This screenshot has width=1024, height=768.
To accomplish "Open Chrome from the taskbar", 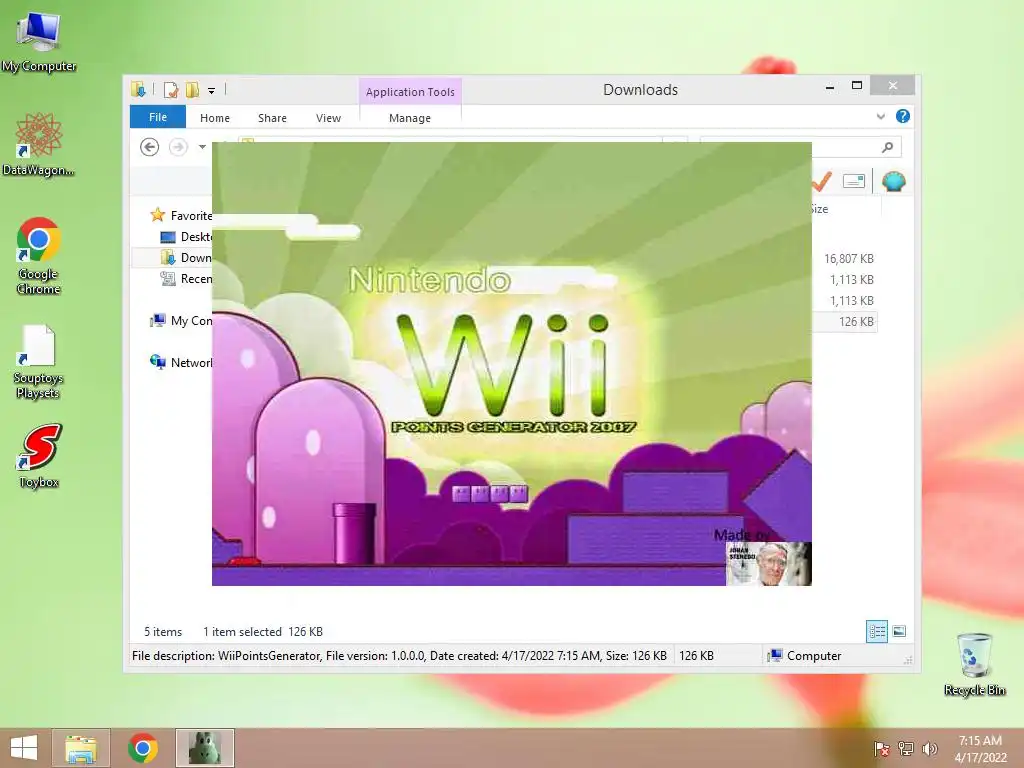I will click(x=143, y=748).
